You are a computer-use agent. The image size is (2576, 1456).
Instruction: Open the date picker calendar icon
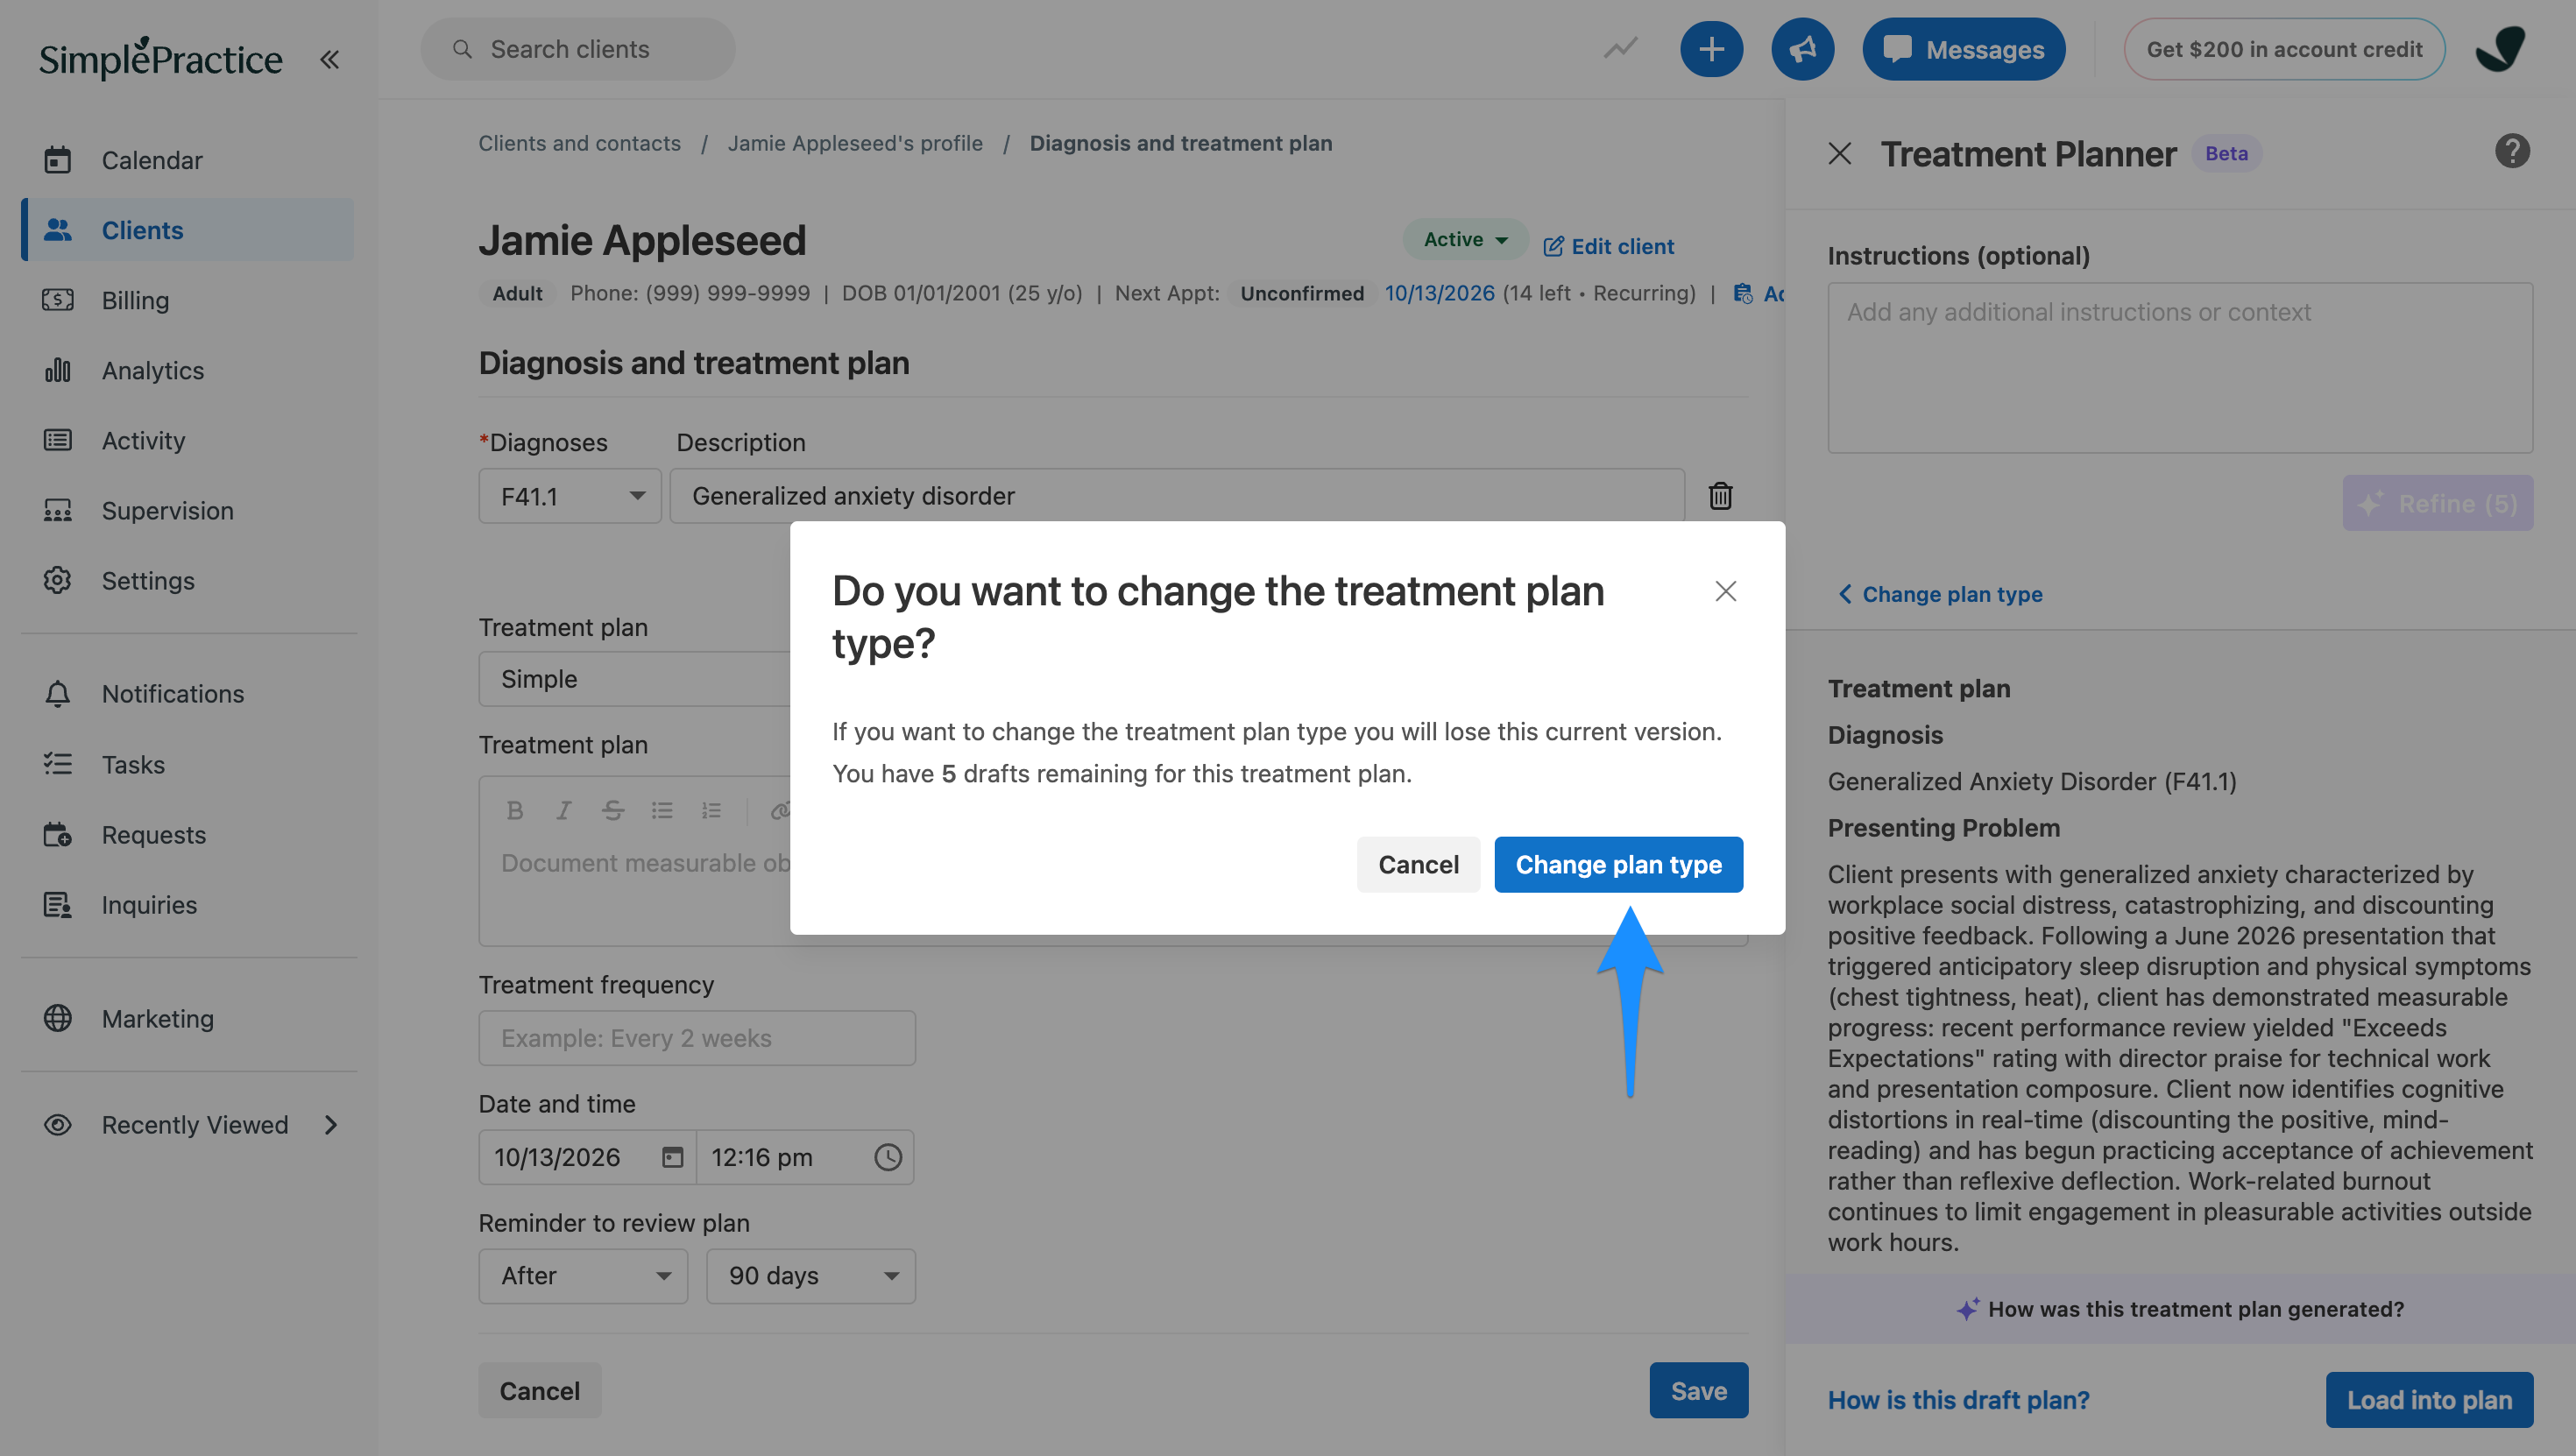672,1157
